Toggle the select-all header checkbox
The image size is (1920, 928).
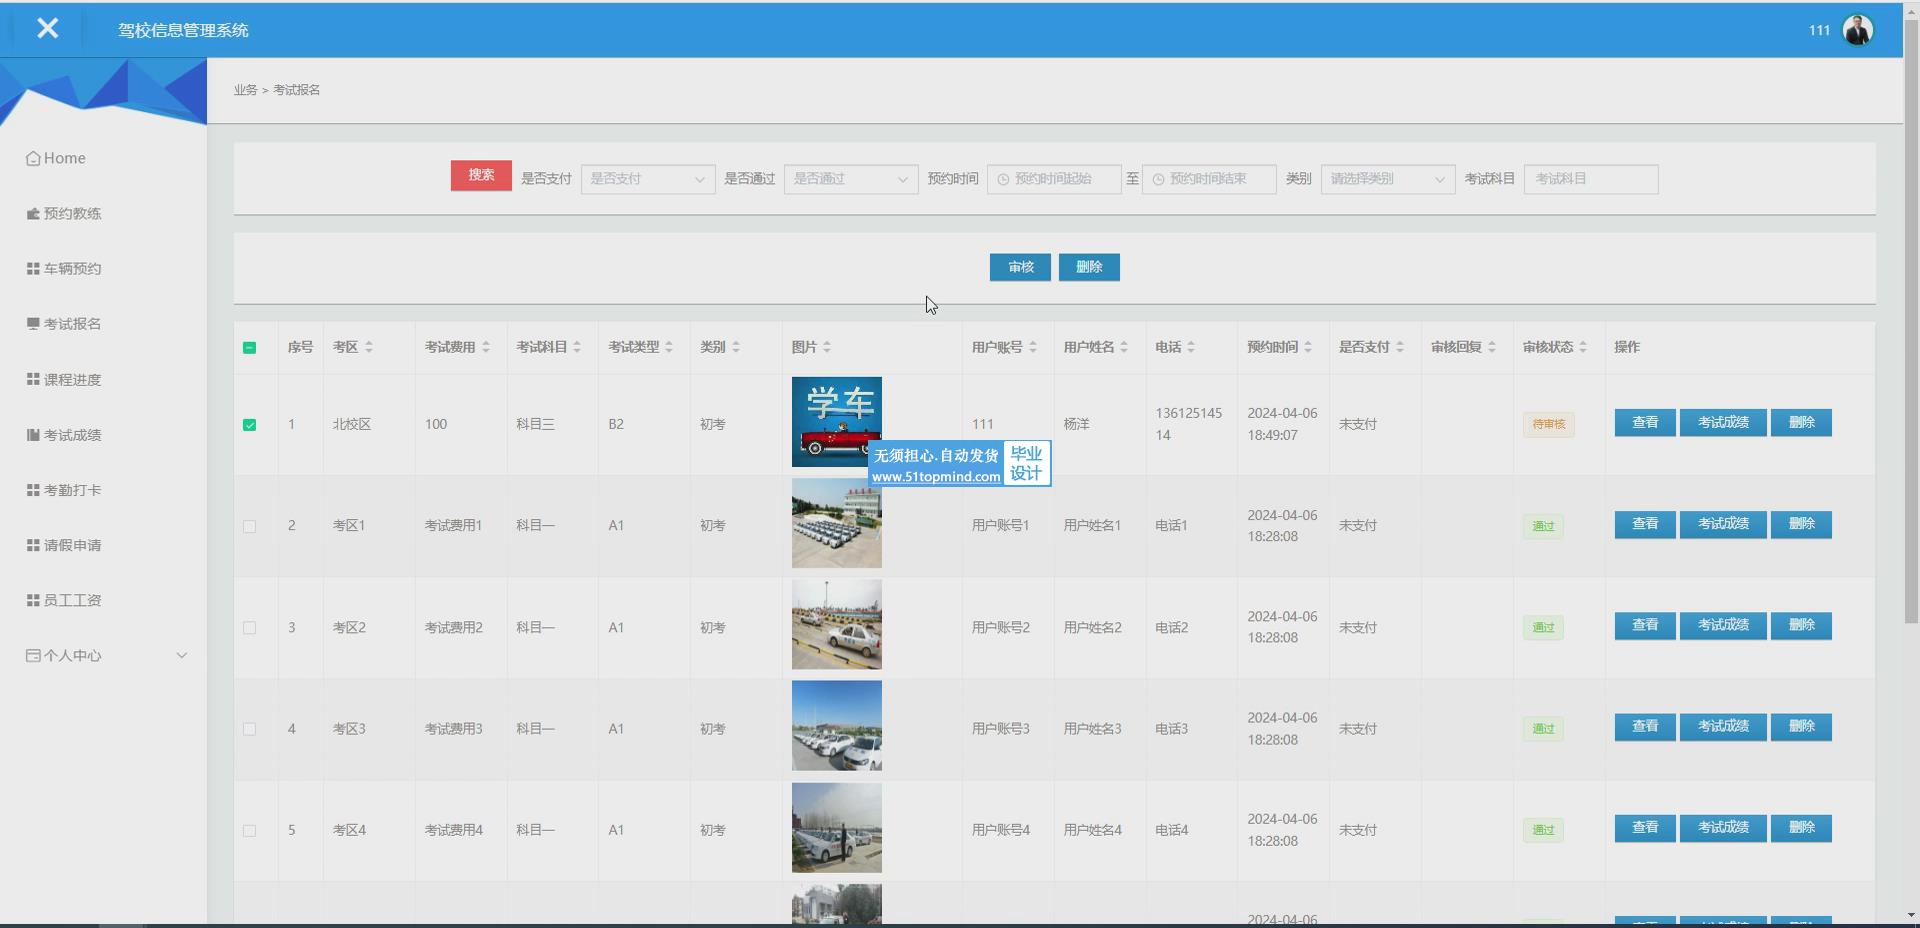(x=250, y=348)
